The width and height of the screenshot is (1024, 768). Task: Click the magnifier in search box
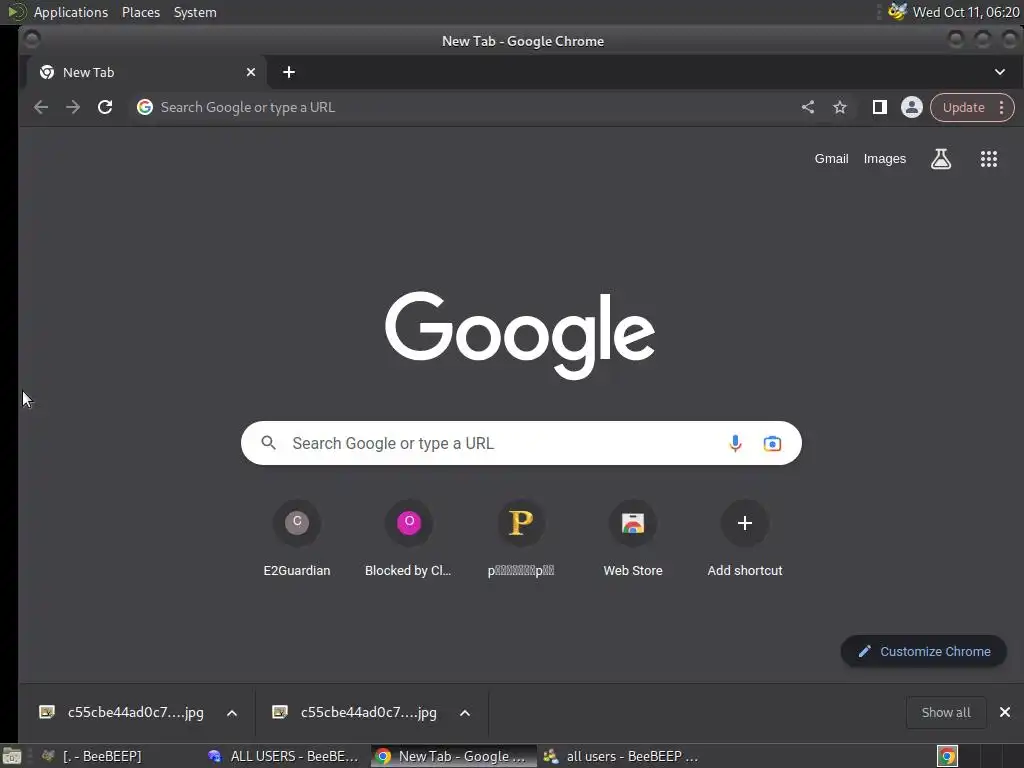tap(268, 443)
